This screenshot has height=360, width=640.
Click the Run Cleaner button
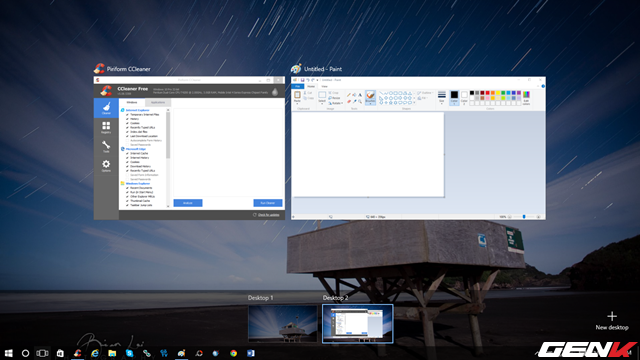[x=268, y=203]
